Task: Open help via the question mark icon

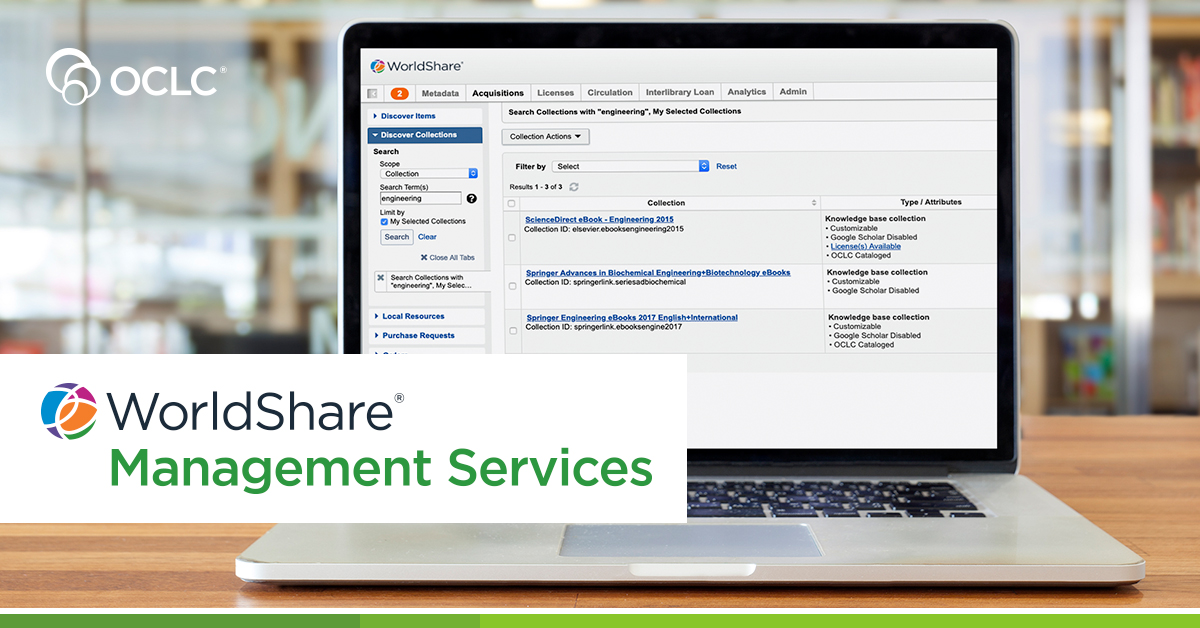Action: click(x=470, y=198)
